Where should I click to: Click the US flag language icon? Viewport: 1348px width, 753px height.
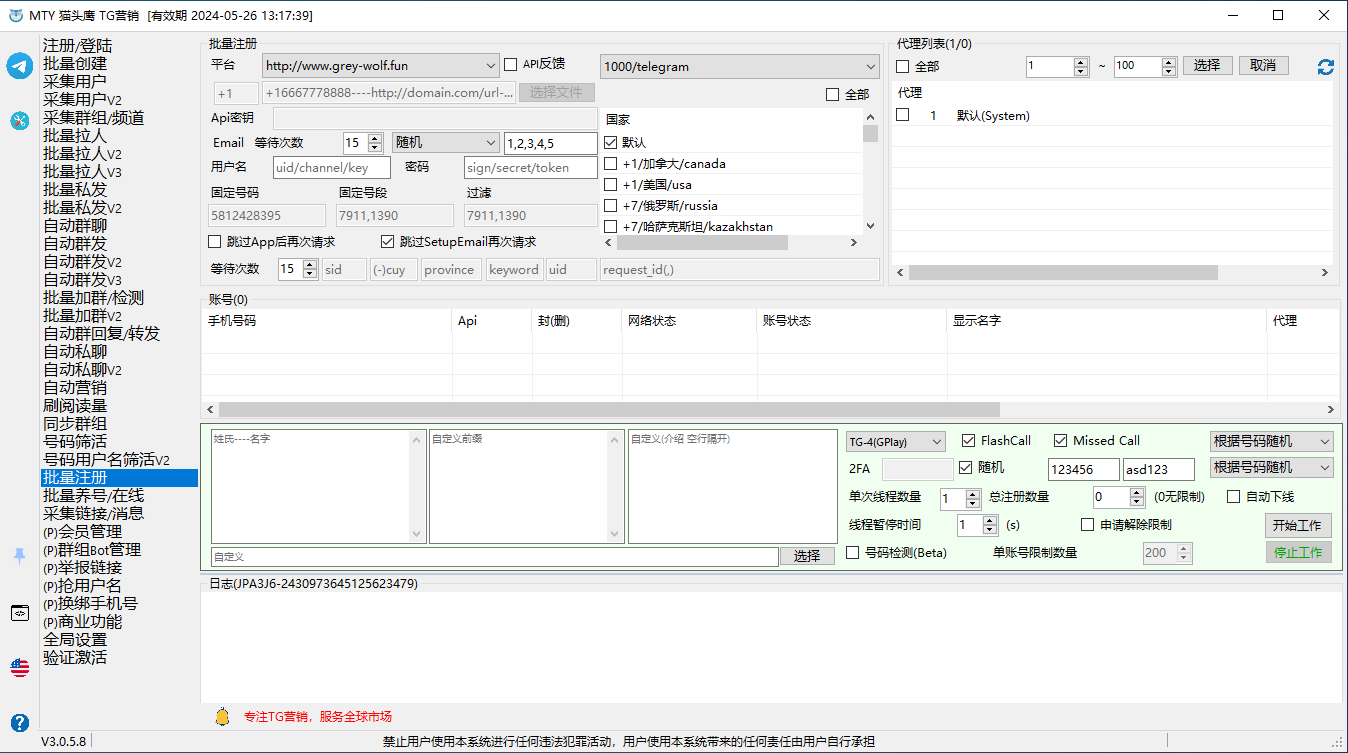coord(20,668)
